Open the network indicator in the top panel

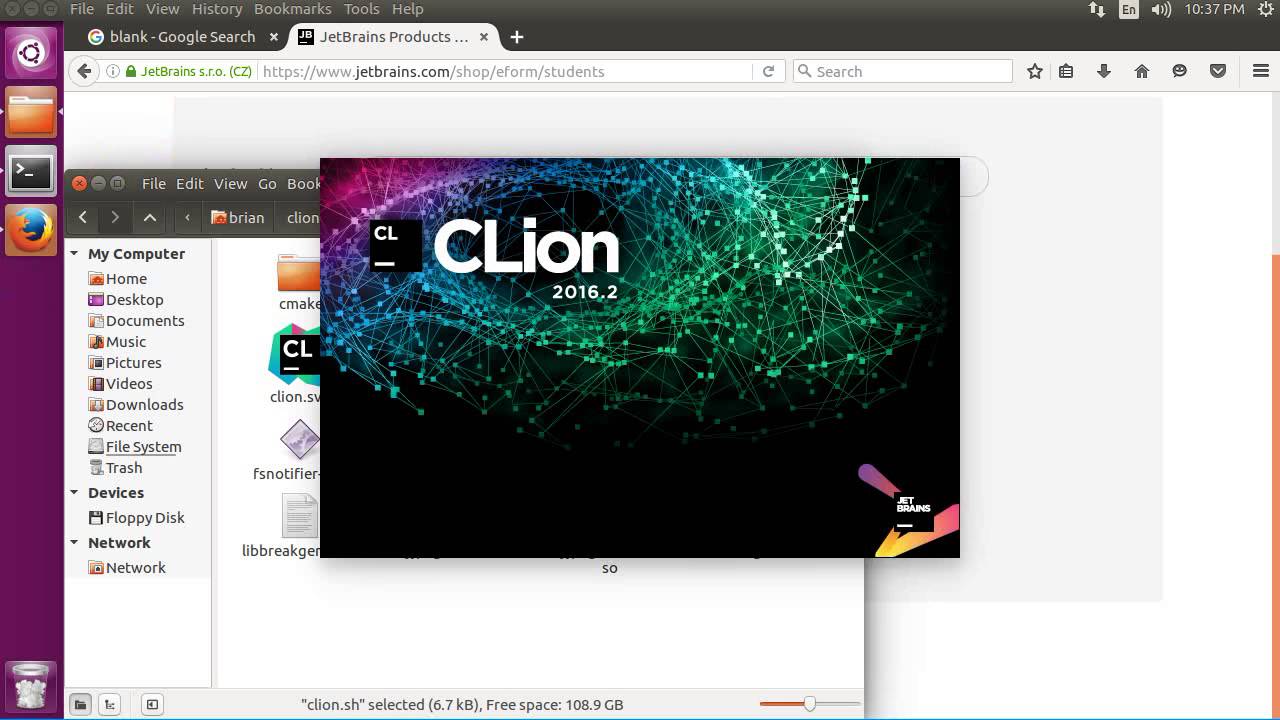pos(1097,9)
